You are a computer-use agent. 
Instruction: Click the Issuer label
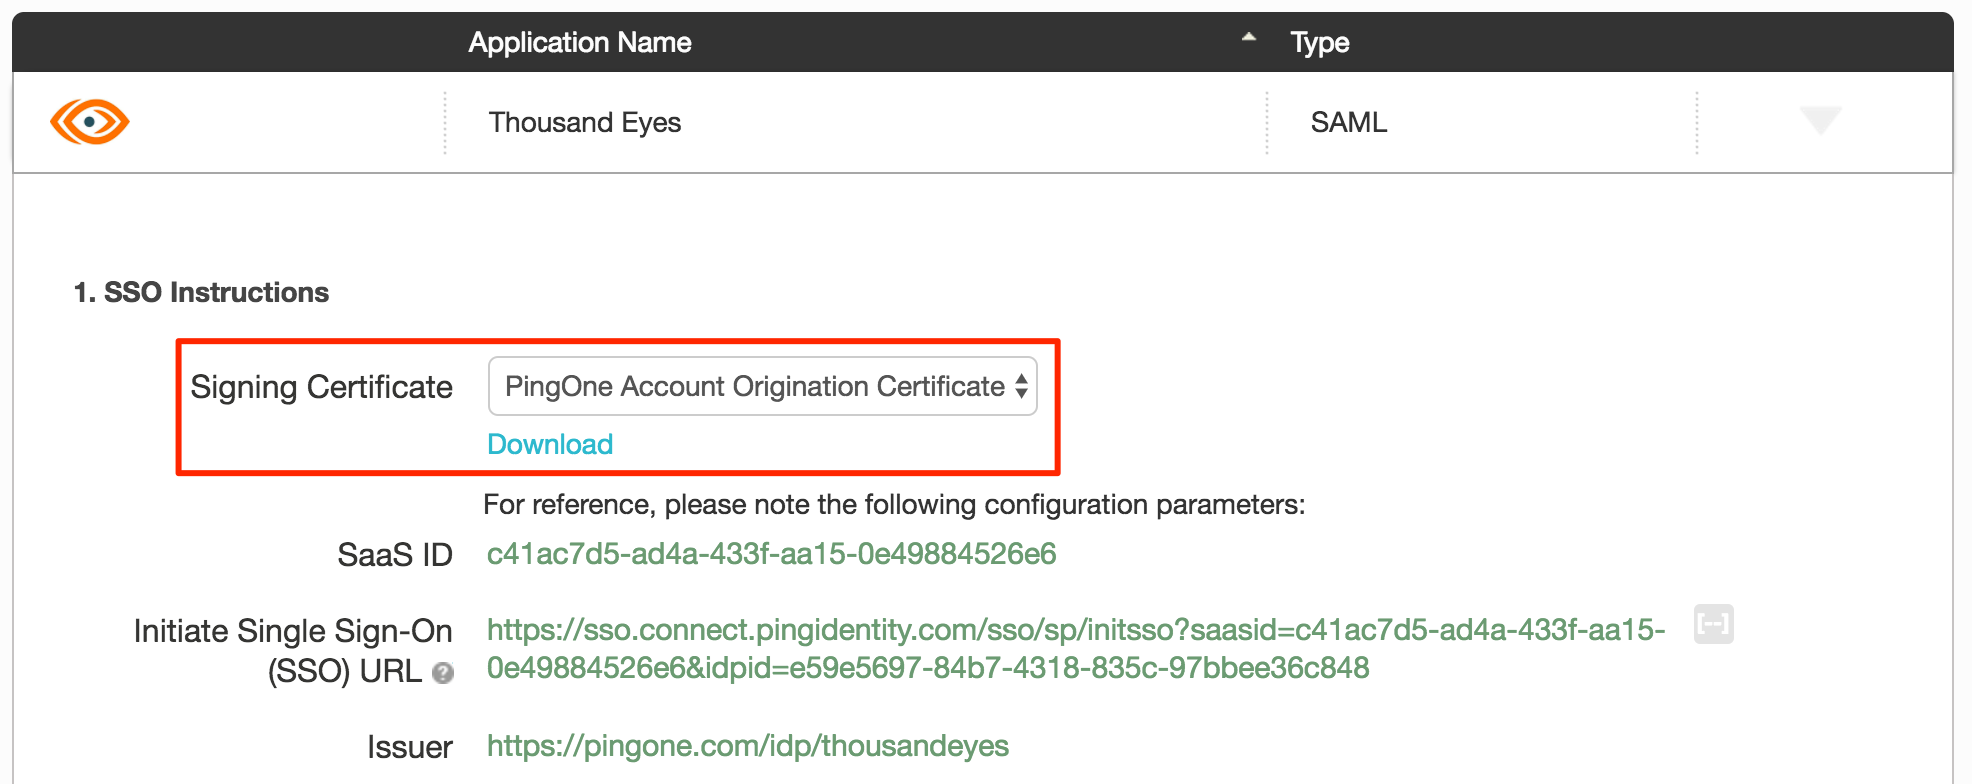tap(410, 747)
